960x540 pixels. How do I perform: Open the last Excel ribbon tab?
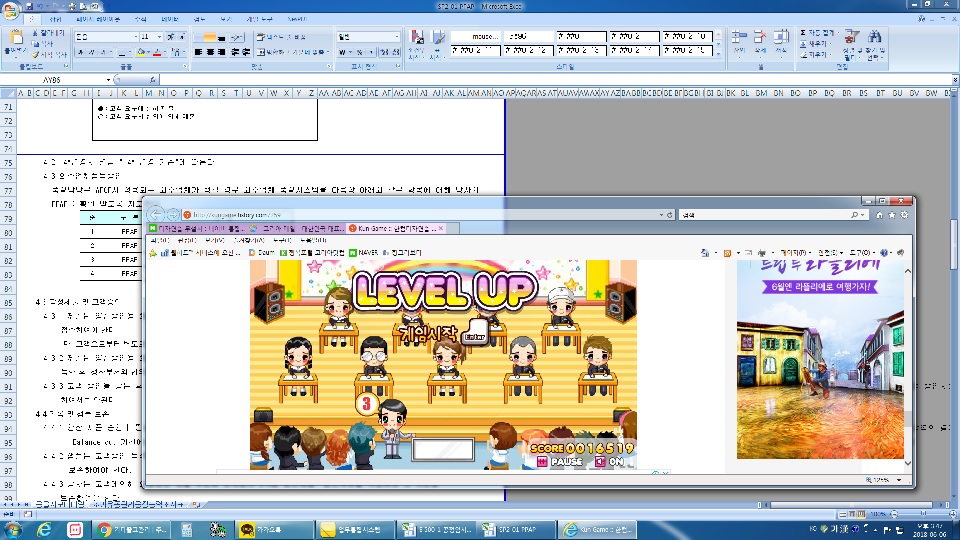(296, 20)
